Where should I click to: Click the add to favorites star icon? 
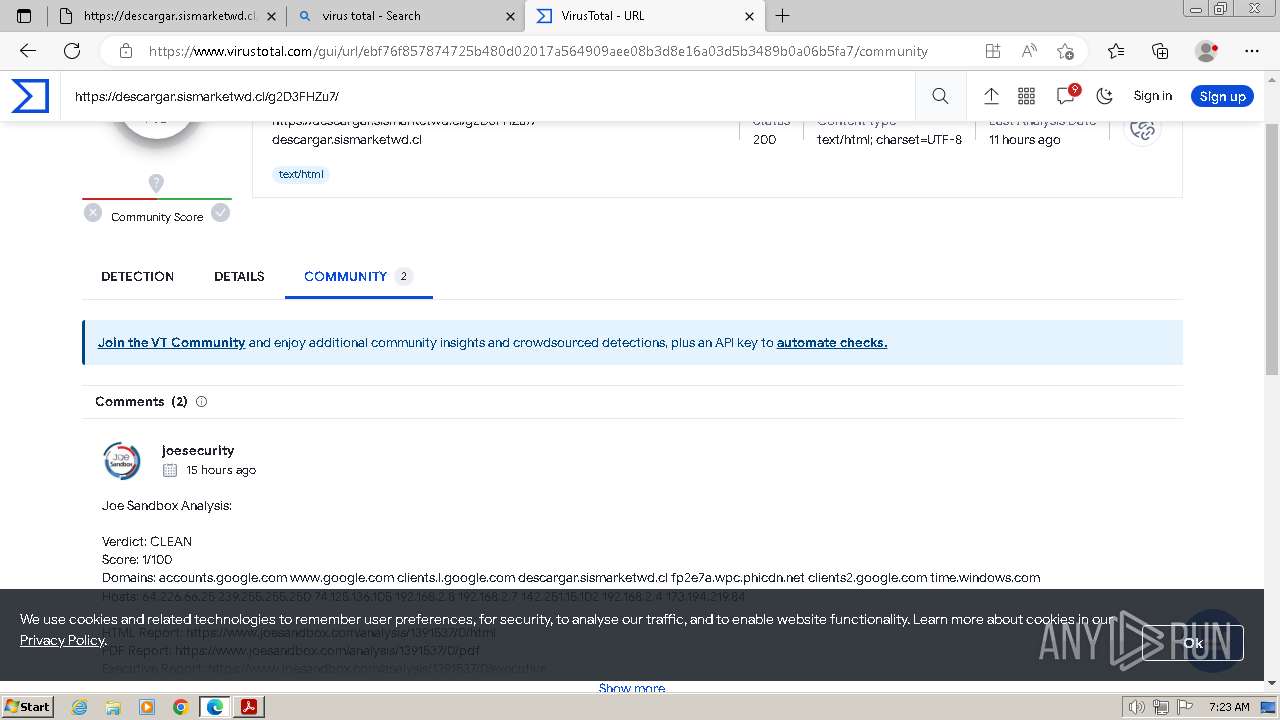click(1065, 51)
